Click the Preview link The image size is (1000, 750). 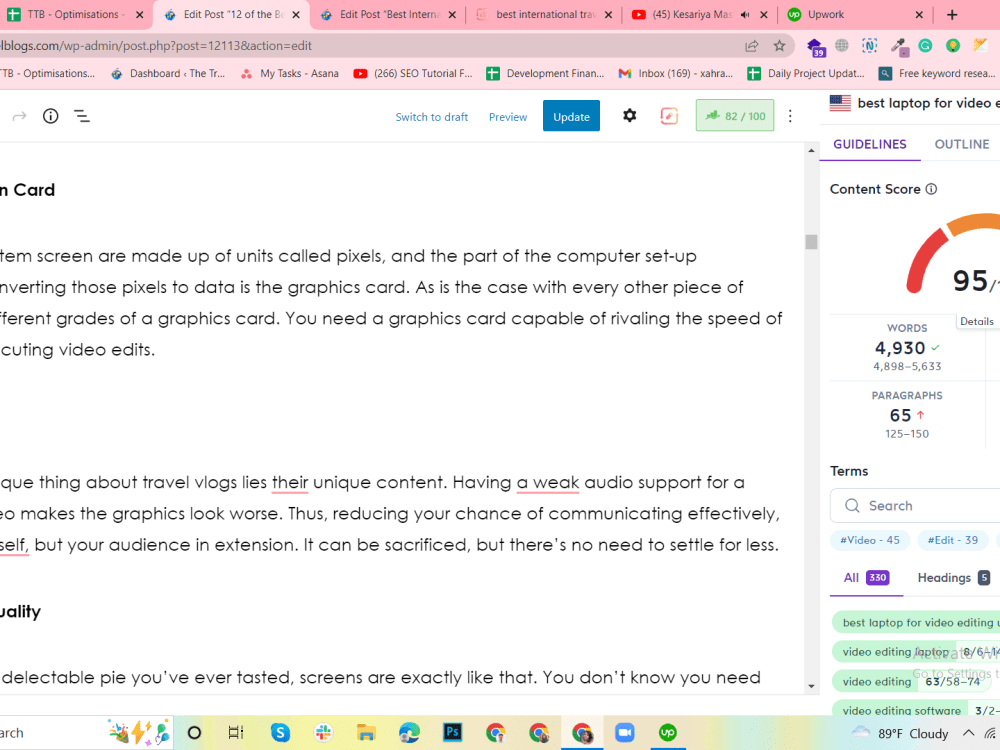508,117
